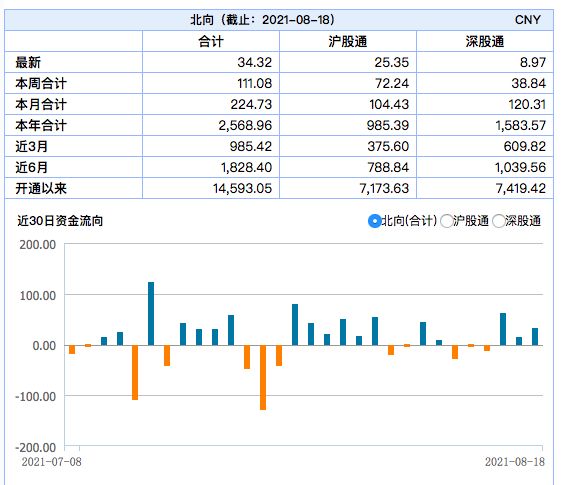This screenshot has height=485, width=561.
Task: Click the 合计 column header
Action: pos(211,41)
